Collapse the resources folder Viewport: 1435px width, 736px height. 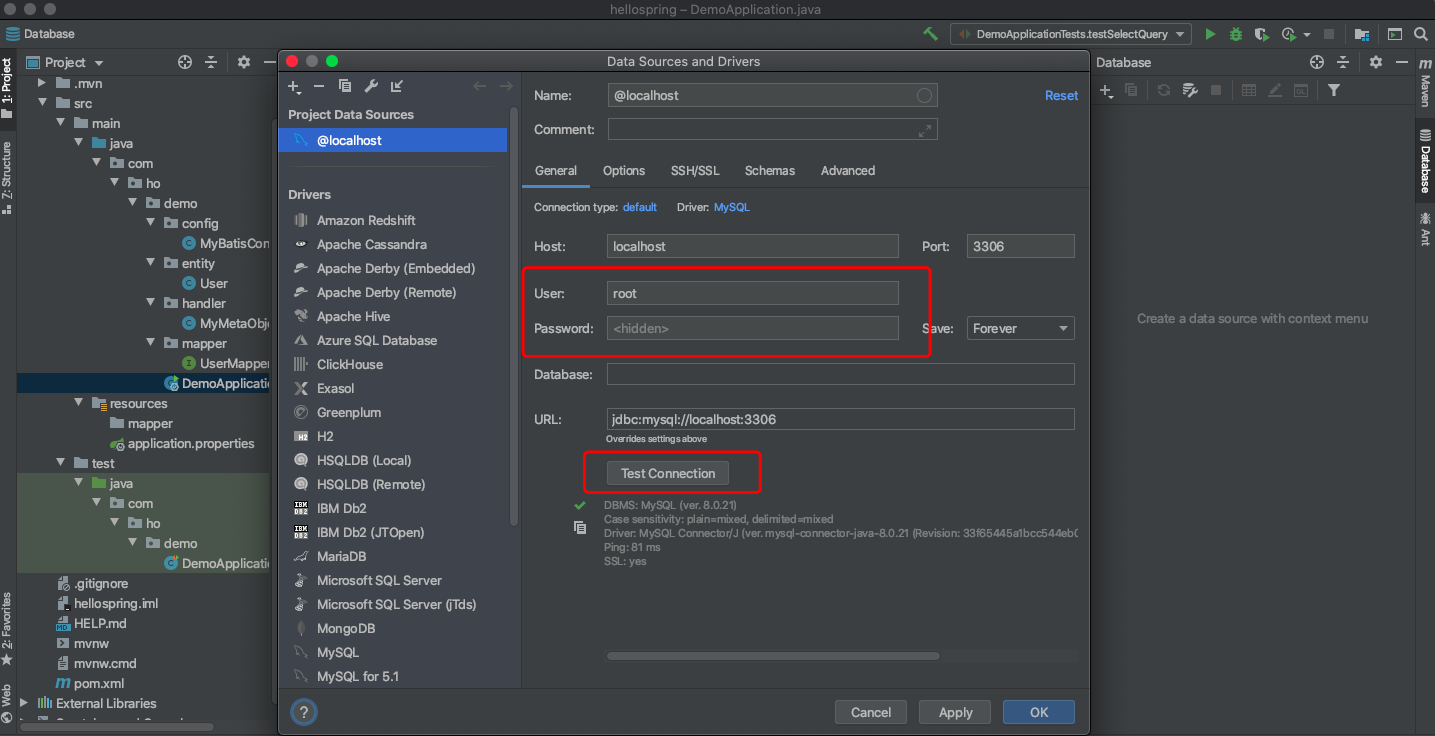point(78,403)
